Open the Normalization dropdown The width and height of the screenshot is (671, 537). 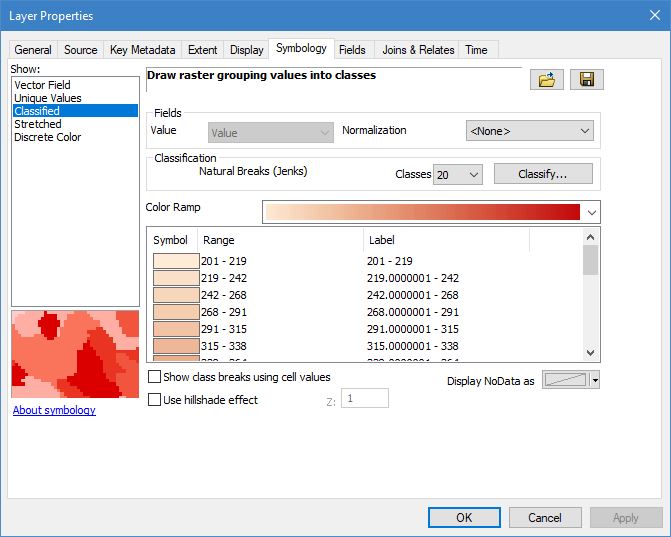[530, 131]
